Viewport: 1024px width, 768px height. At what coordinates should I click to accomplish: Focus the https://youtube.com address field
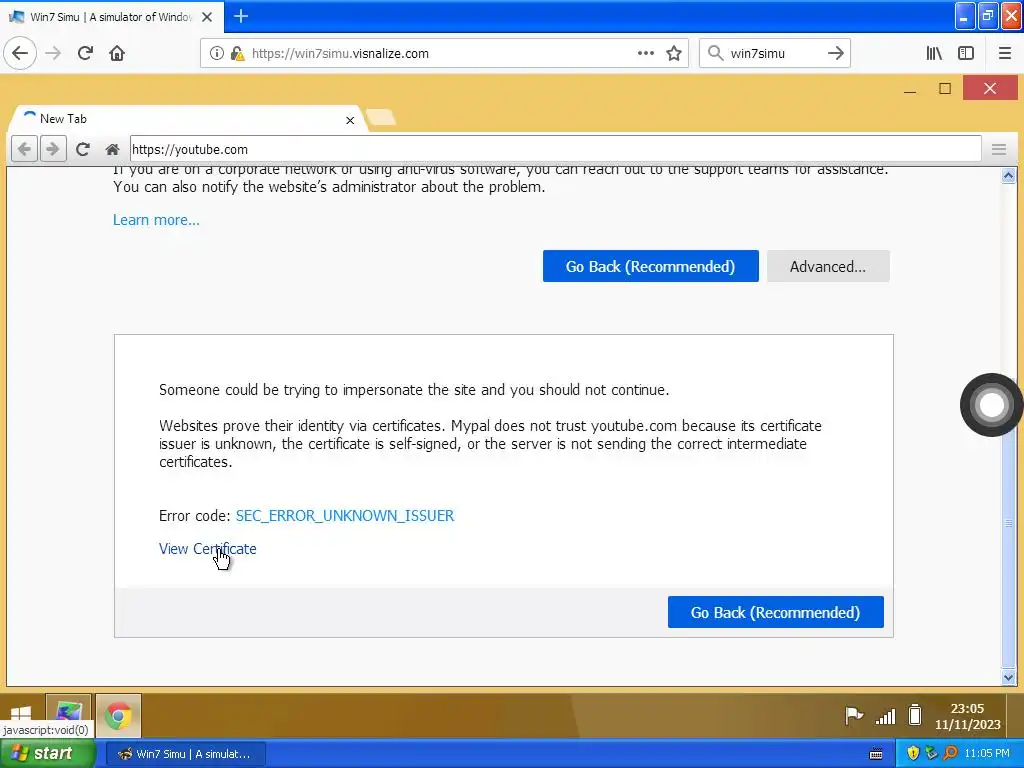(555, 150)
